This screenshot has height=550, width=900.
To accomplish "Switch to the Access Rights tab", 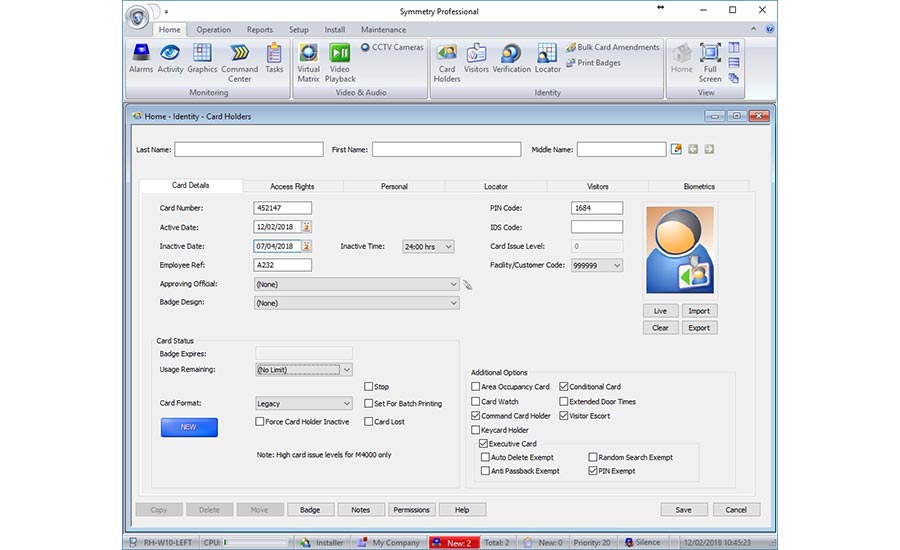I will (x=292, y=186).
